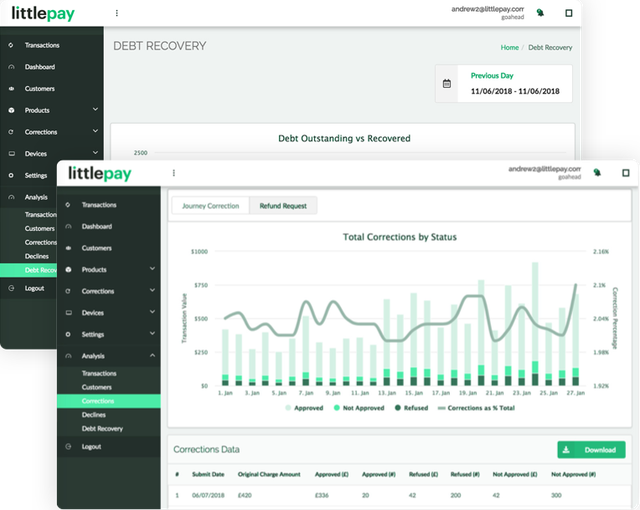Click the Customers icon in front window sidebar
The image size is (640, 510).
(68, 248)
